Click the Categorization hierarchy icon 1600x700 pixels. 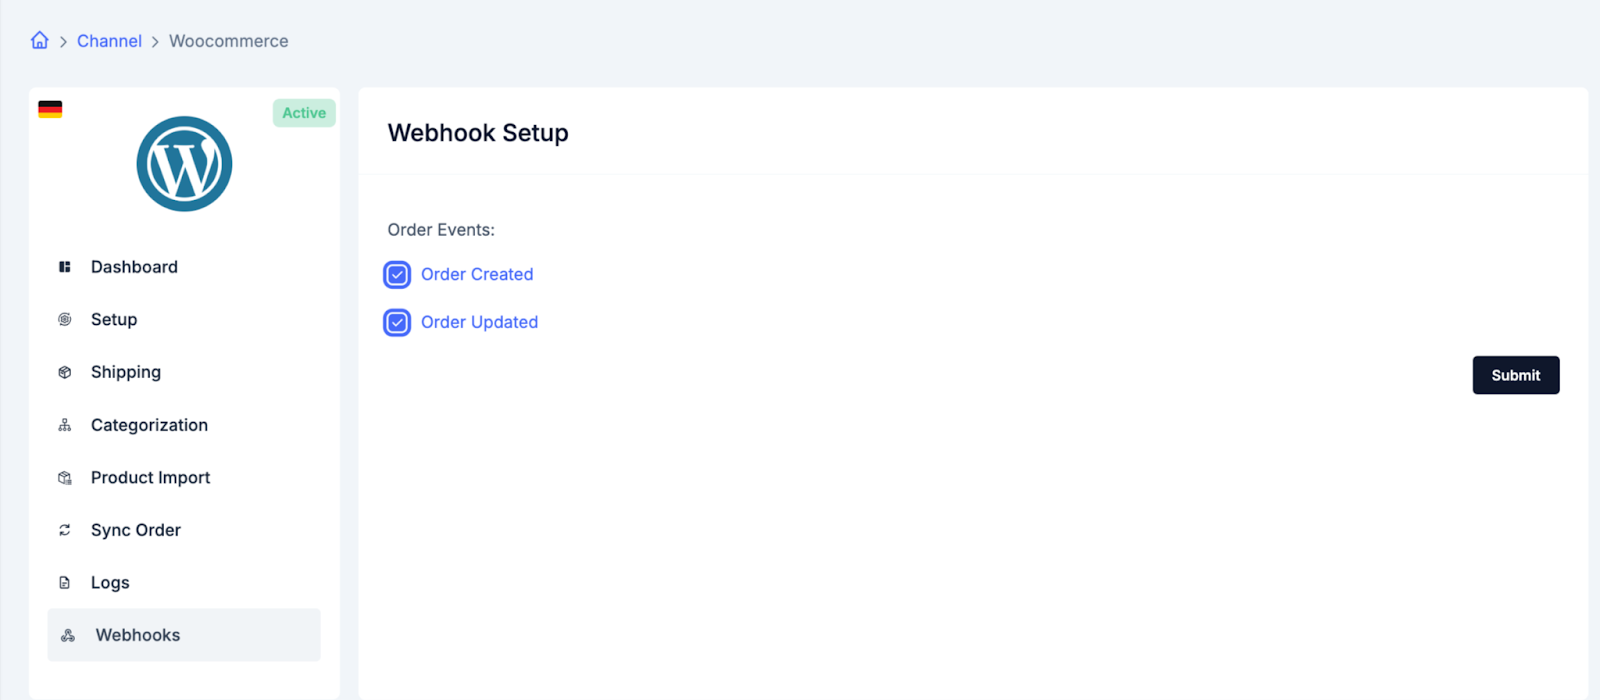65,425
